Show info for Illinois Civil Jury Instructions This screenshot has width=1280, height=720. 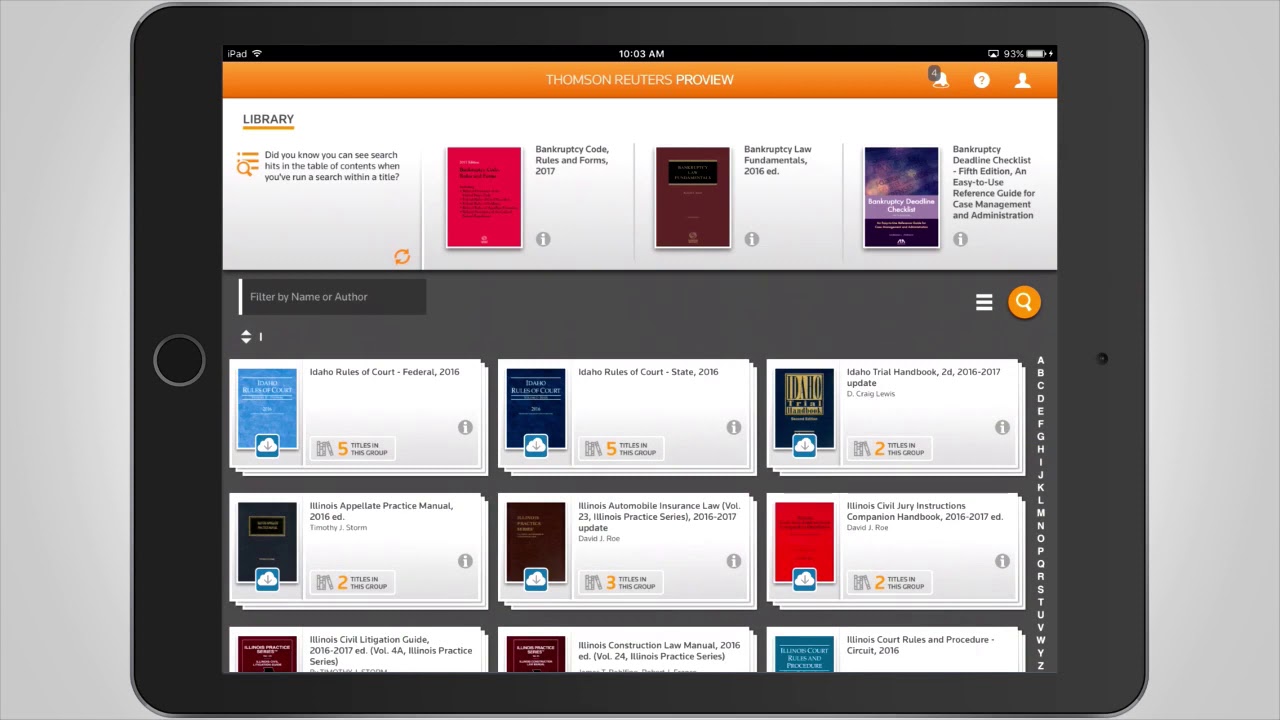click(x=1002, y=561)
